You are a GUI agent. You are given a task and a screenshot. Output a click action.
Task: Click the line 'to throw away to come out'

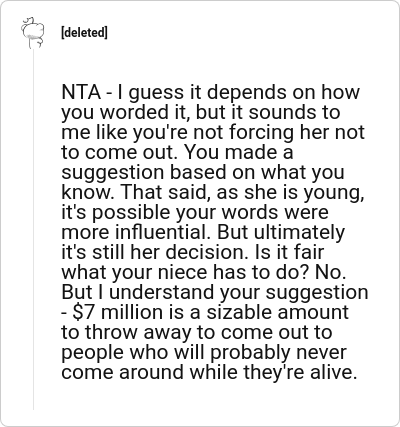pos(197,332)
